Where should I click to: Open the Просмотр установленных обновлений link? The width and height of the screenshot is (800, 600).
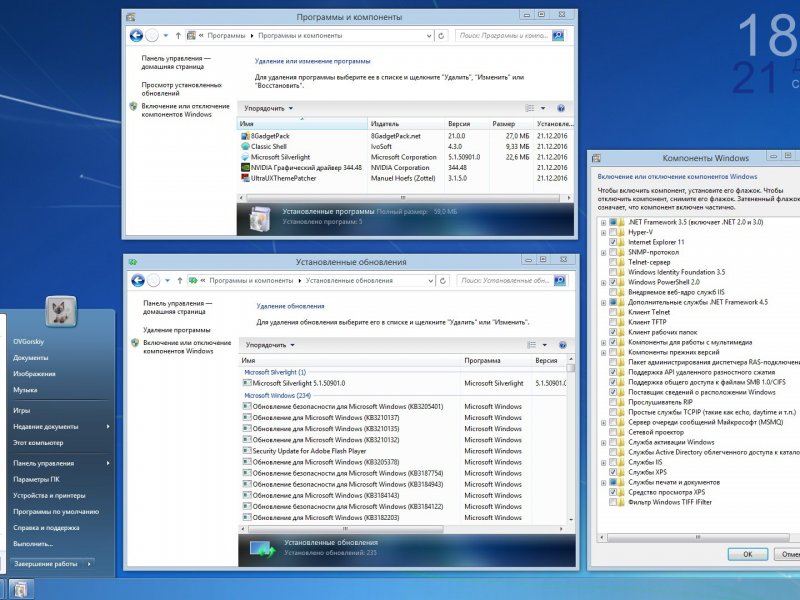coord(182,89)
